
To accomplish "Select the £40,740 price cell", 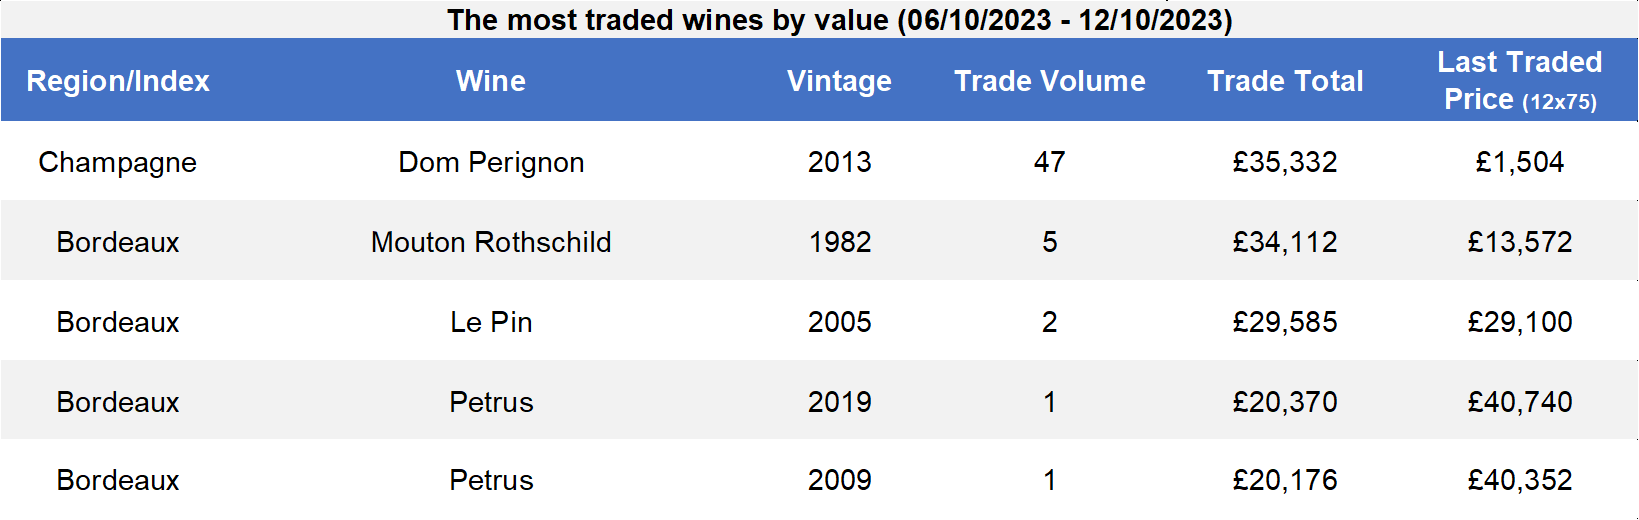I will click(1520, 402).
